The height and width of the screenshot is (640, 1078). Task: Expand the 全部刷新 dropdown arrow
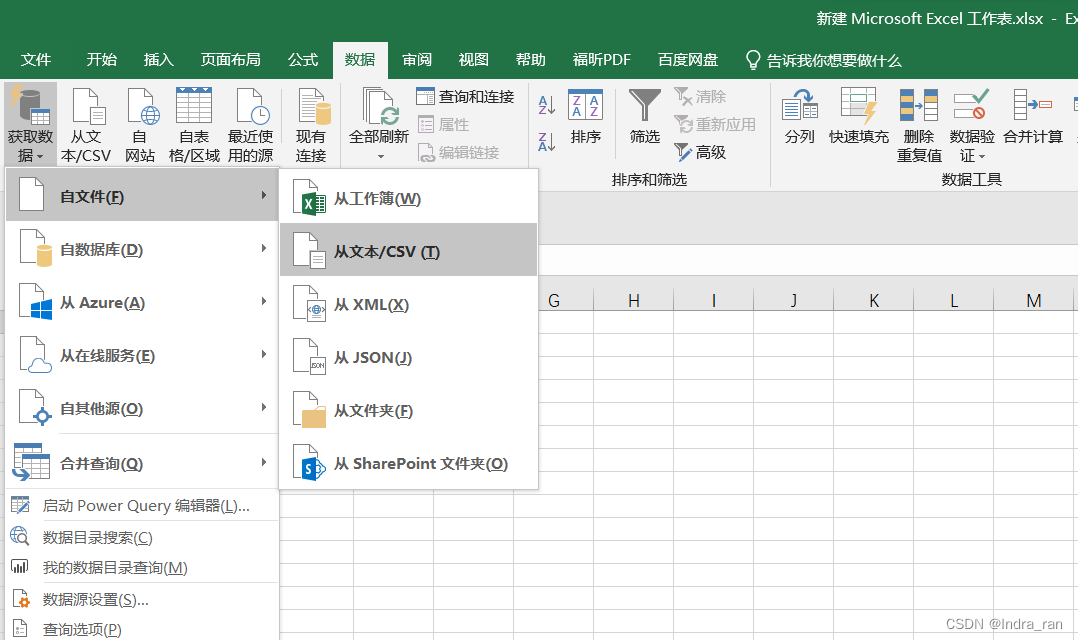380,157
